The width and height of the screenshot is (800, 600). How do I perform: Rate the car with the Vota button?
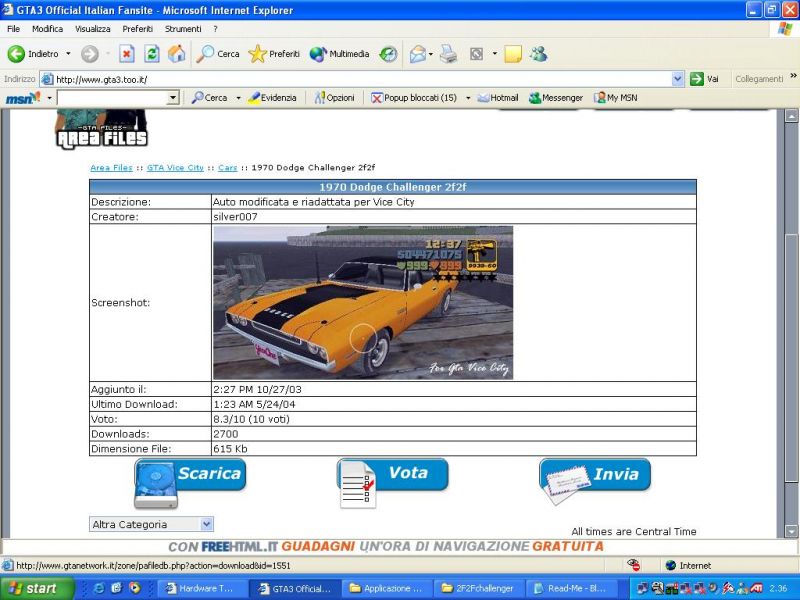(x=392, y=483)
